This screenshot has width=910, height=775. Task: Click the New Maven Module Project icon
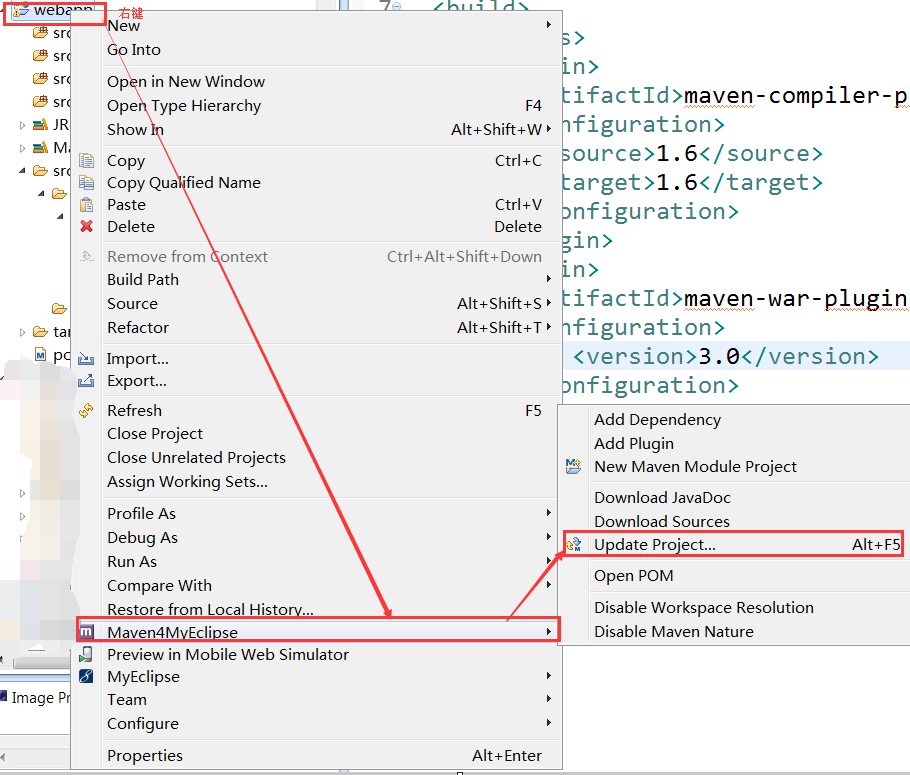(574, 467)
